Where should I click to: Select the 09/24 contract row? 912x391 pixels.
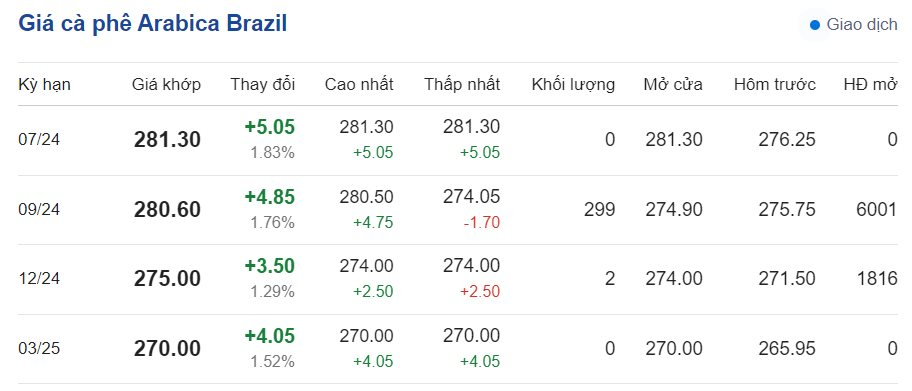pos(458,210)
